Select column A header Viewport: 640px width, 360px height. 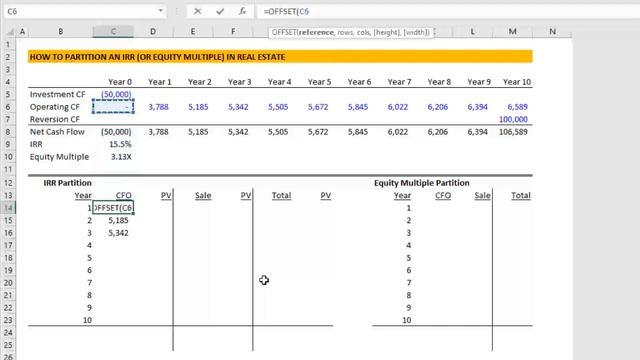pos(22,31)
